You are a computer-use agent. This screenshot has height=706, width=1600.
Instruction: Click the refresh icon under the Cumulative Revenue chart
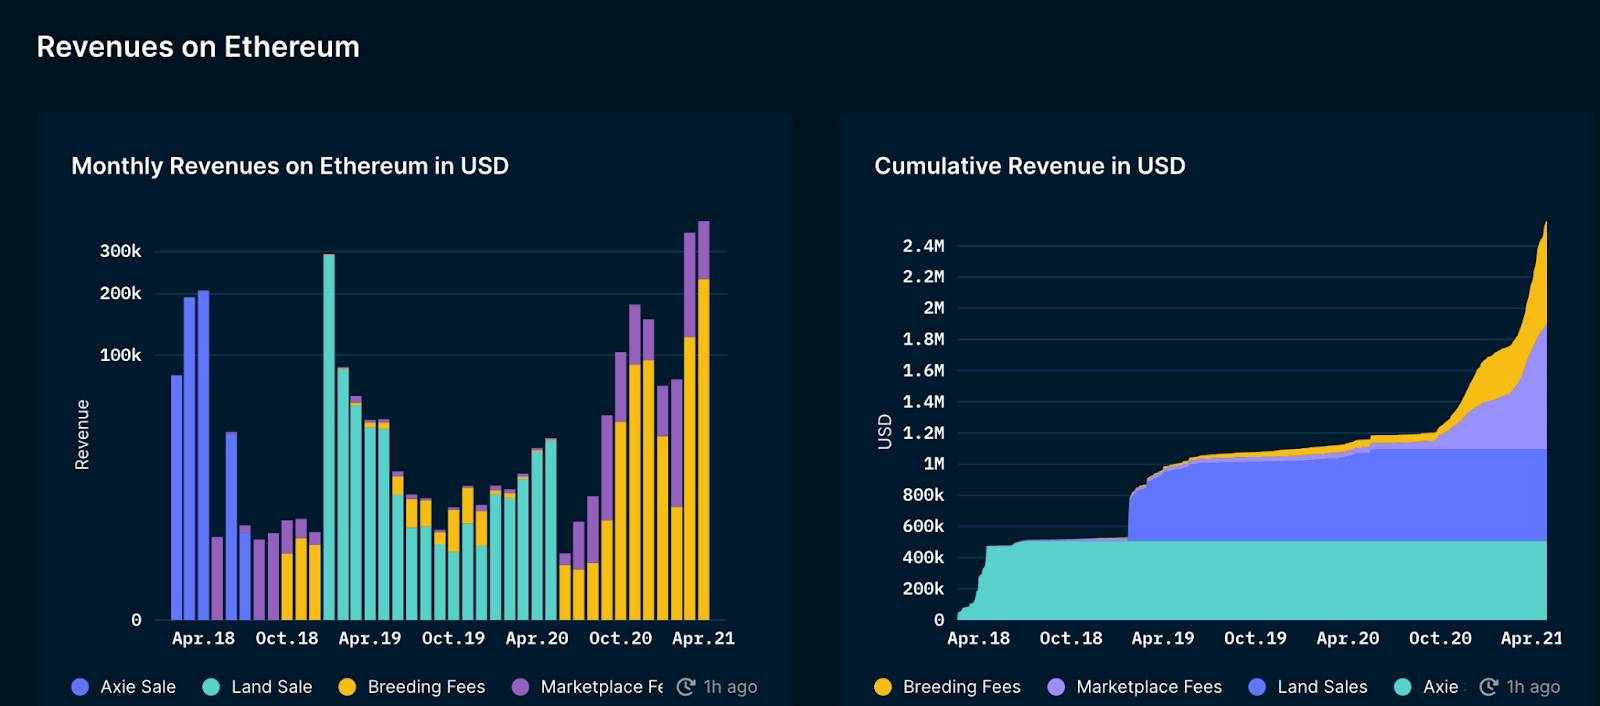pyautogui.click(x=1489, y=687)
